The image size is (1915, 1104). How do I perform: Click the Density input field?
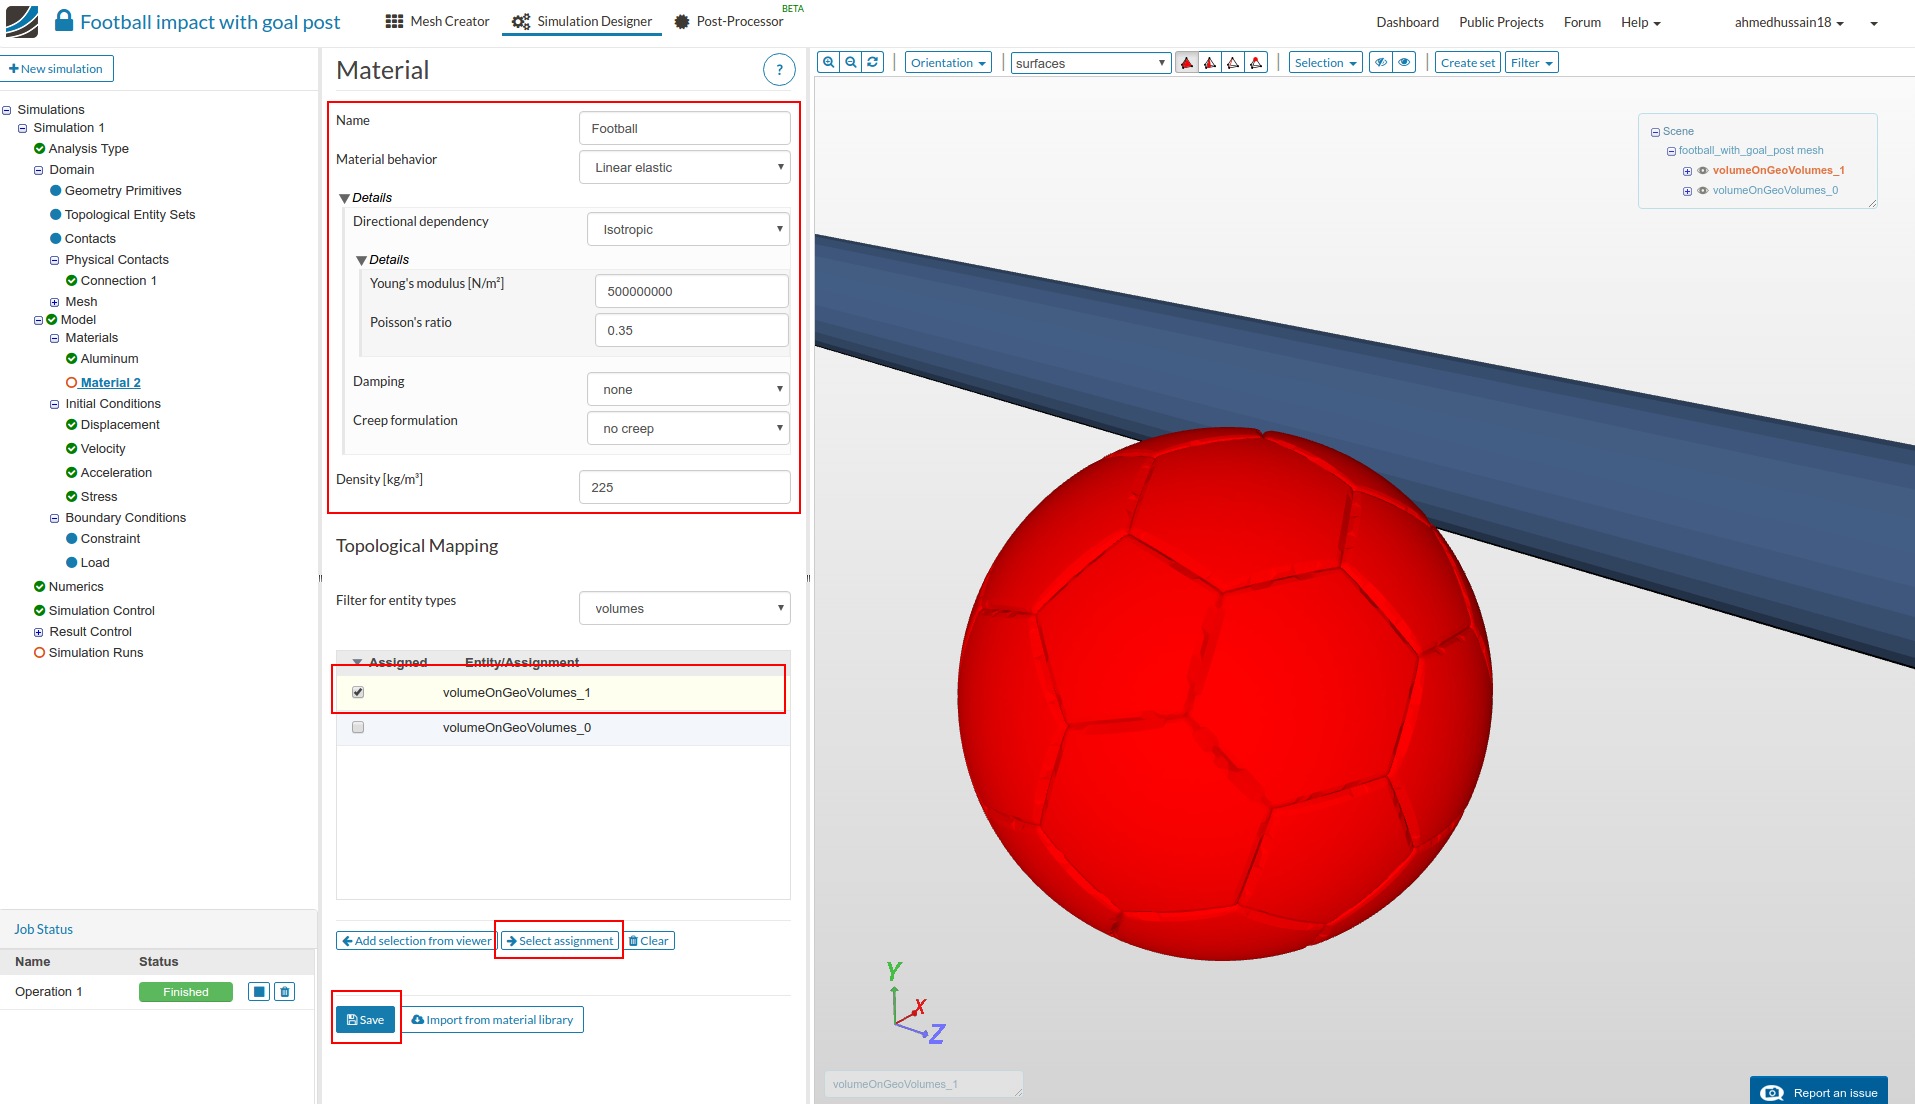(x=685, y=488)
